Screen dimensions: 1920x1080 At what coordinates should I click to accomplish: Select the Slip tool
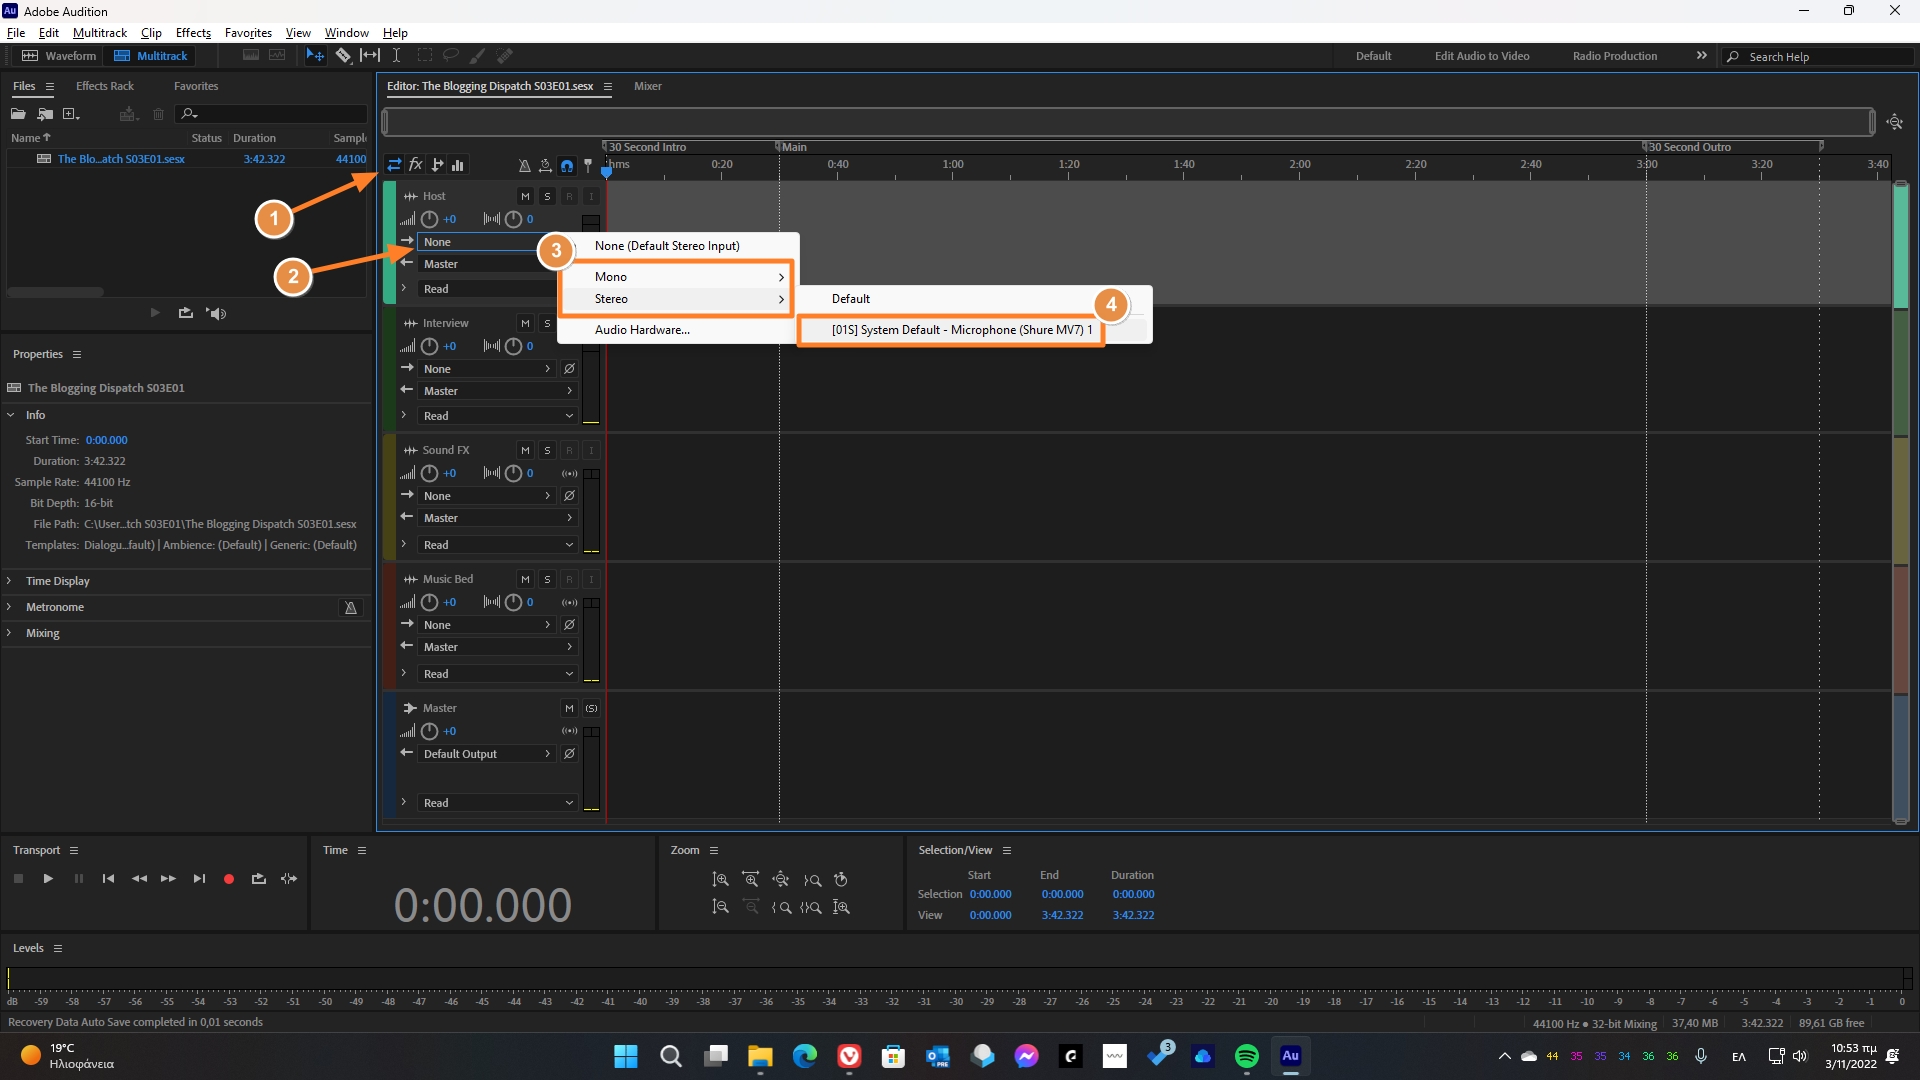[370, 56]
